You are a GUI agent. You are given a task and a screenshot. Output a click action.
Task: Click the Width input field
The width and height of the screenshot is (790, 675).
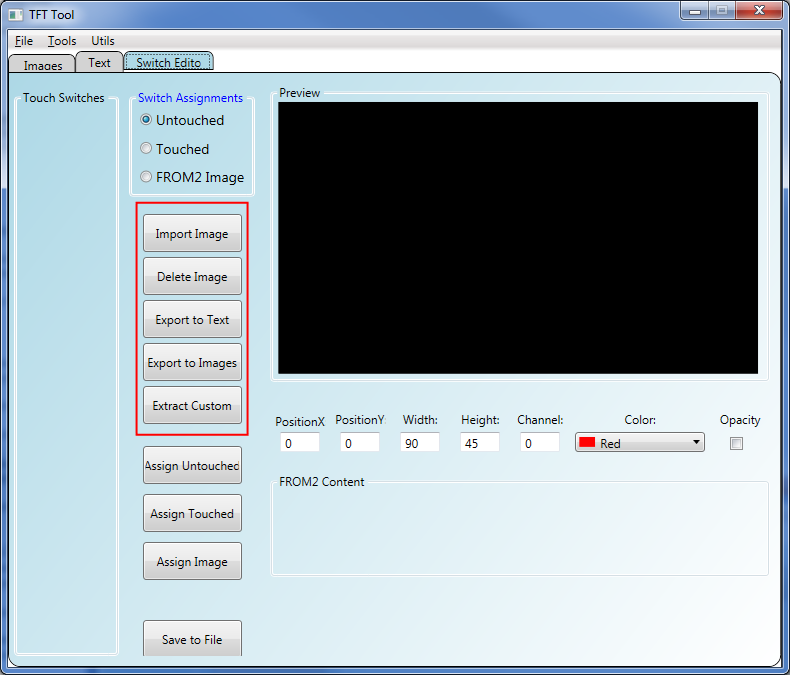420,443
